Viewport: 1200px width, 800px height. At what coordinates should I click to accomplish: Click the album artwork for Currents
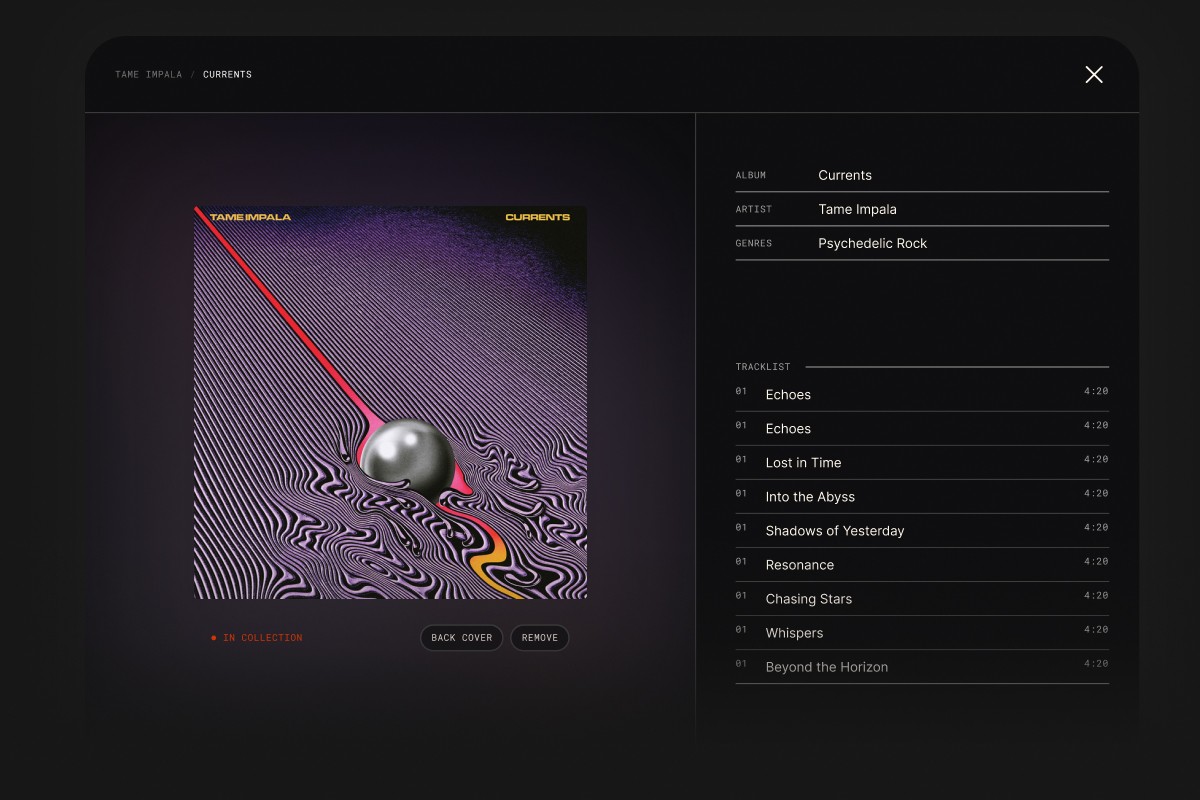(390, 400)
